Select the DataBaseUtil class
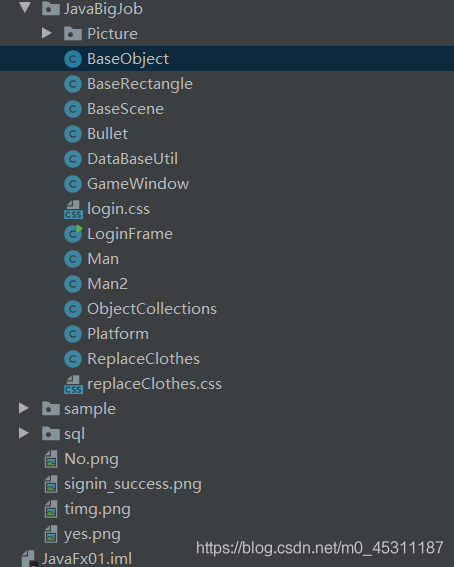 tap(133, 159)
